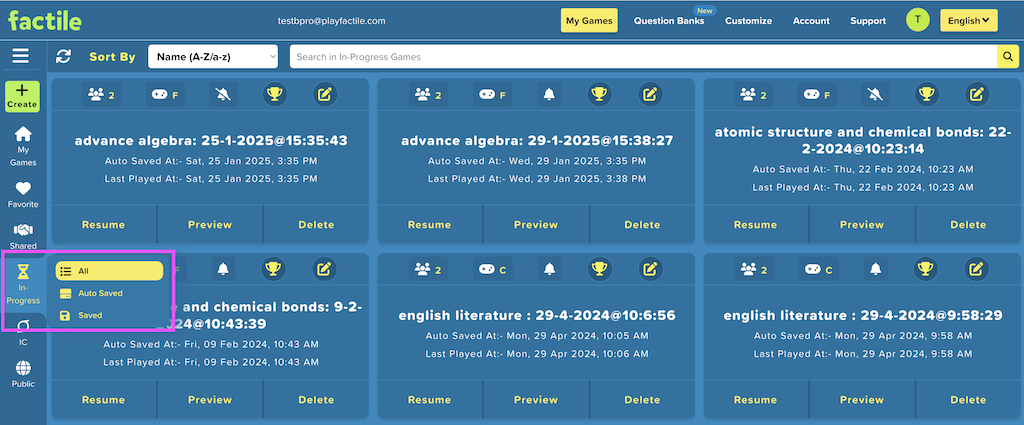This screenshot has height=425, width=1024.
Task: Toggle muted bell on advance algebra 25-1-2025 card
Action: point(223,95)
